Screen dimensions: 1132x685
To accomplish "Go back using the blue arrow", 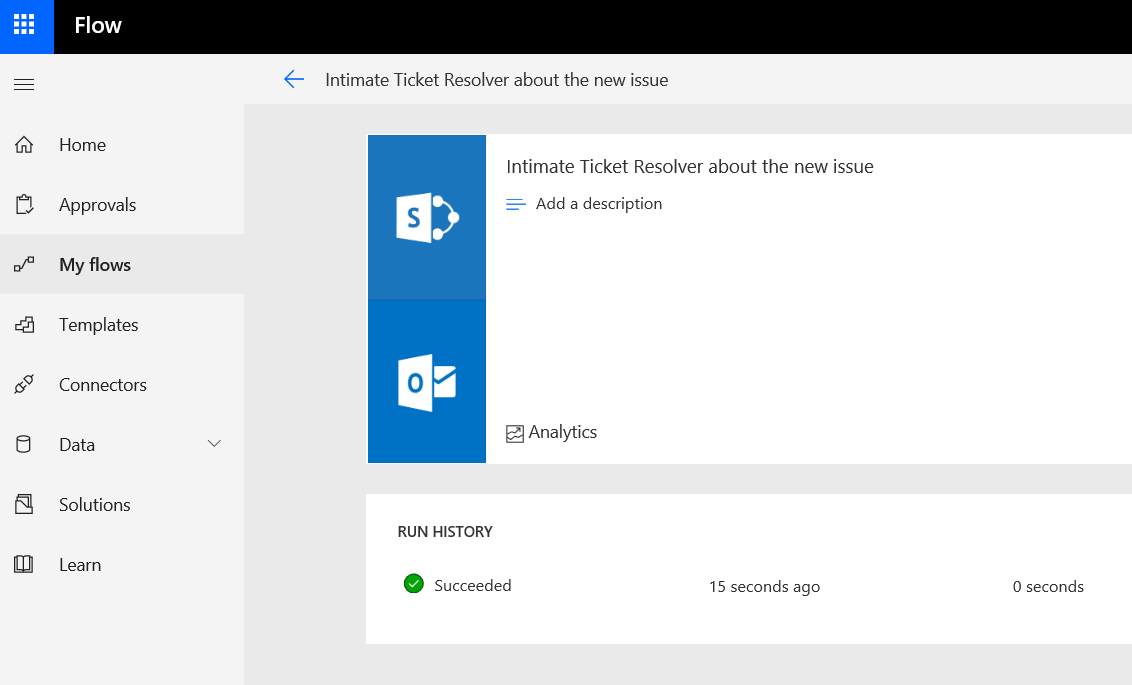I will (294, 79).
